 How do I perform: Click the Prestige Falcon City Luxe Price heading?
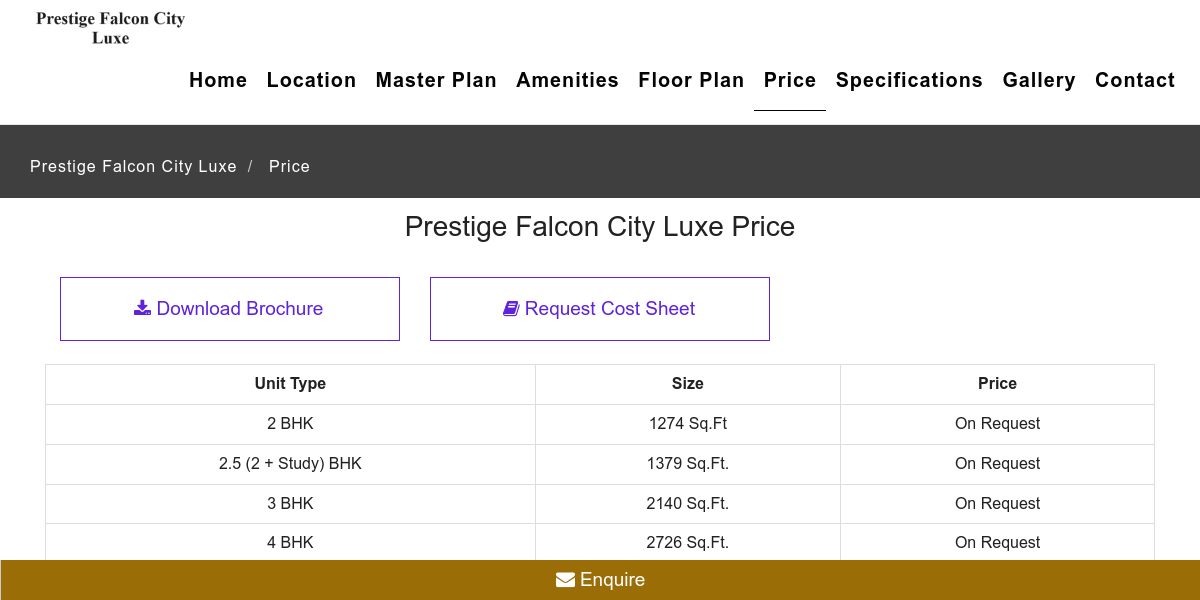coord(600,227)
